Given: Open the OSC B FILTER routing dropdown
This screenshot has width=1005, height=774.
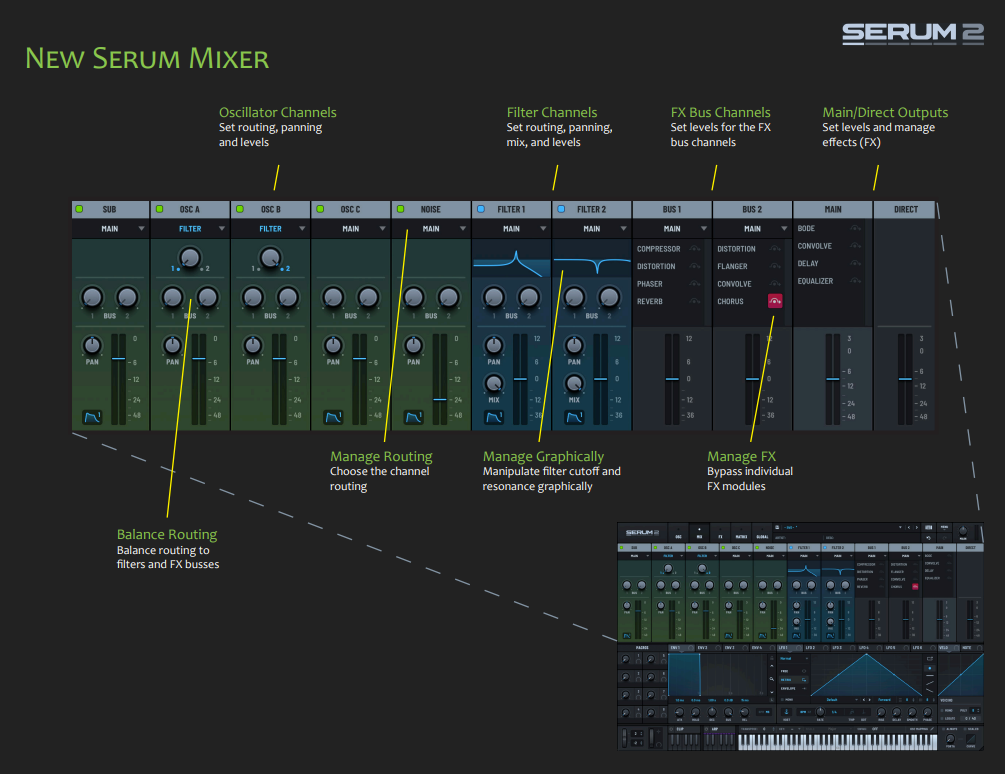Looking at the screenshot, I should pyautogui.click(x=270, y=229).
